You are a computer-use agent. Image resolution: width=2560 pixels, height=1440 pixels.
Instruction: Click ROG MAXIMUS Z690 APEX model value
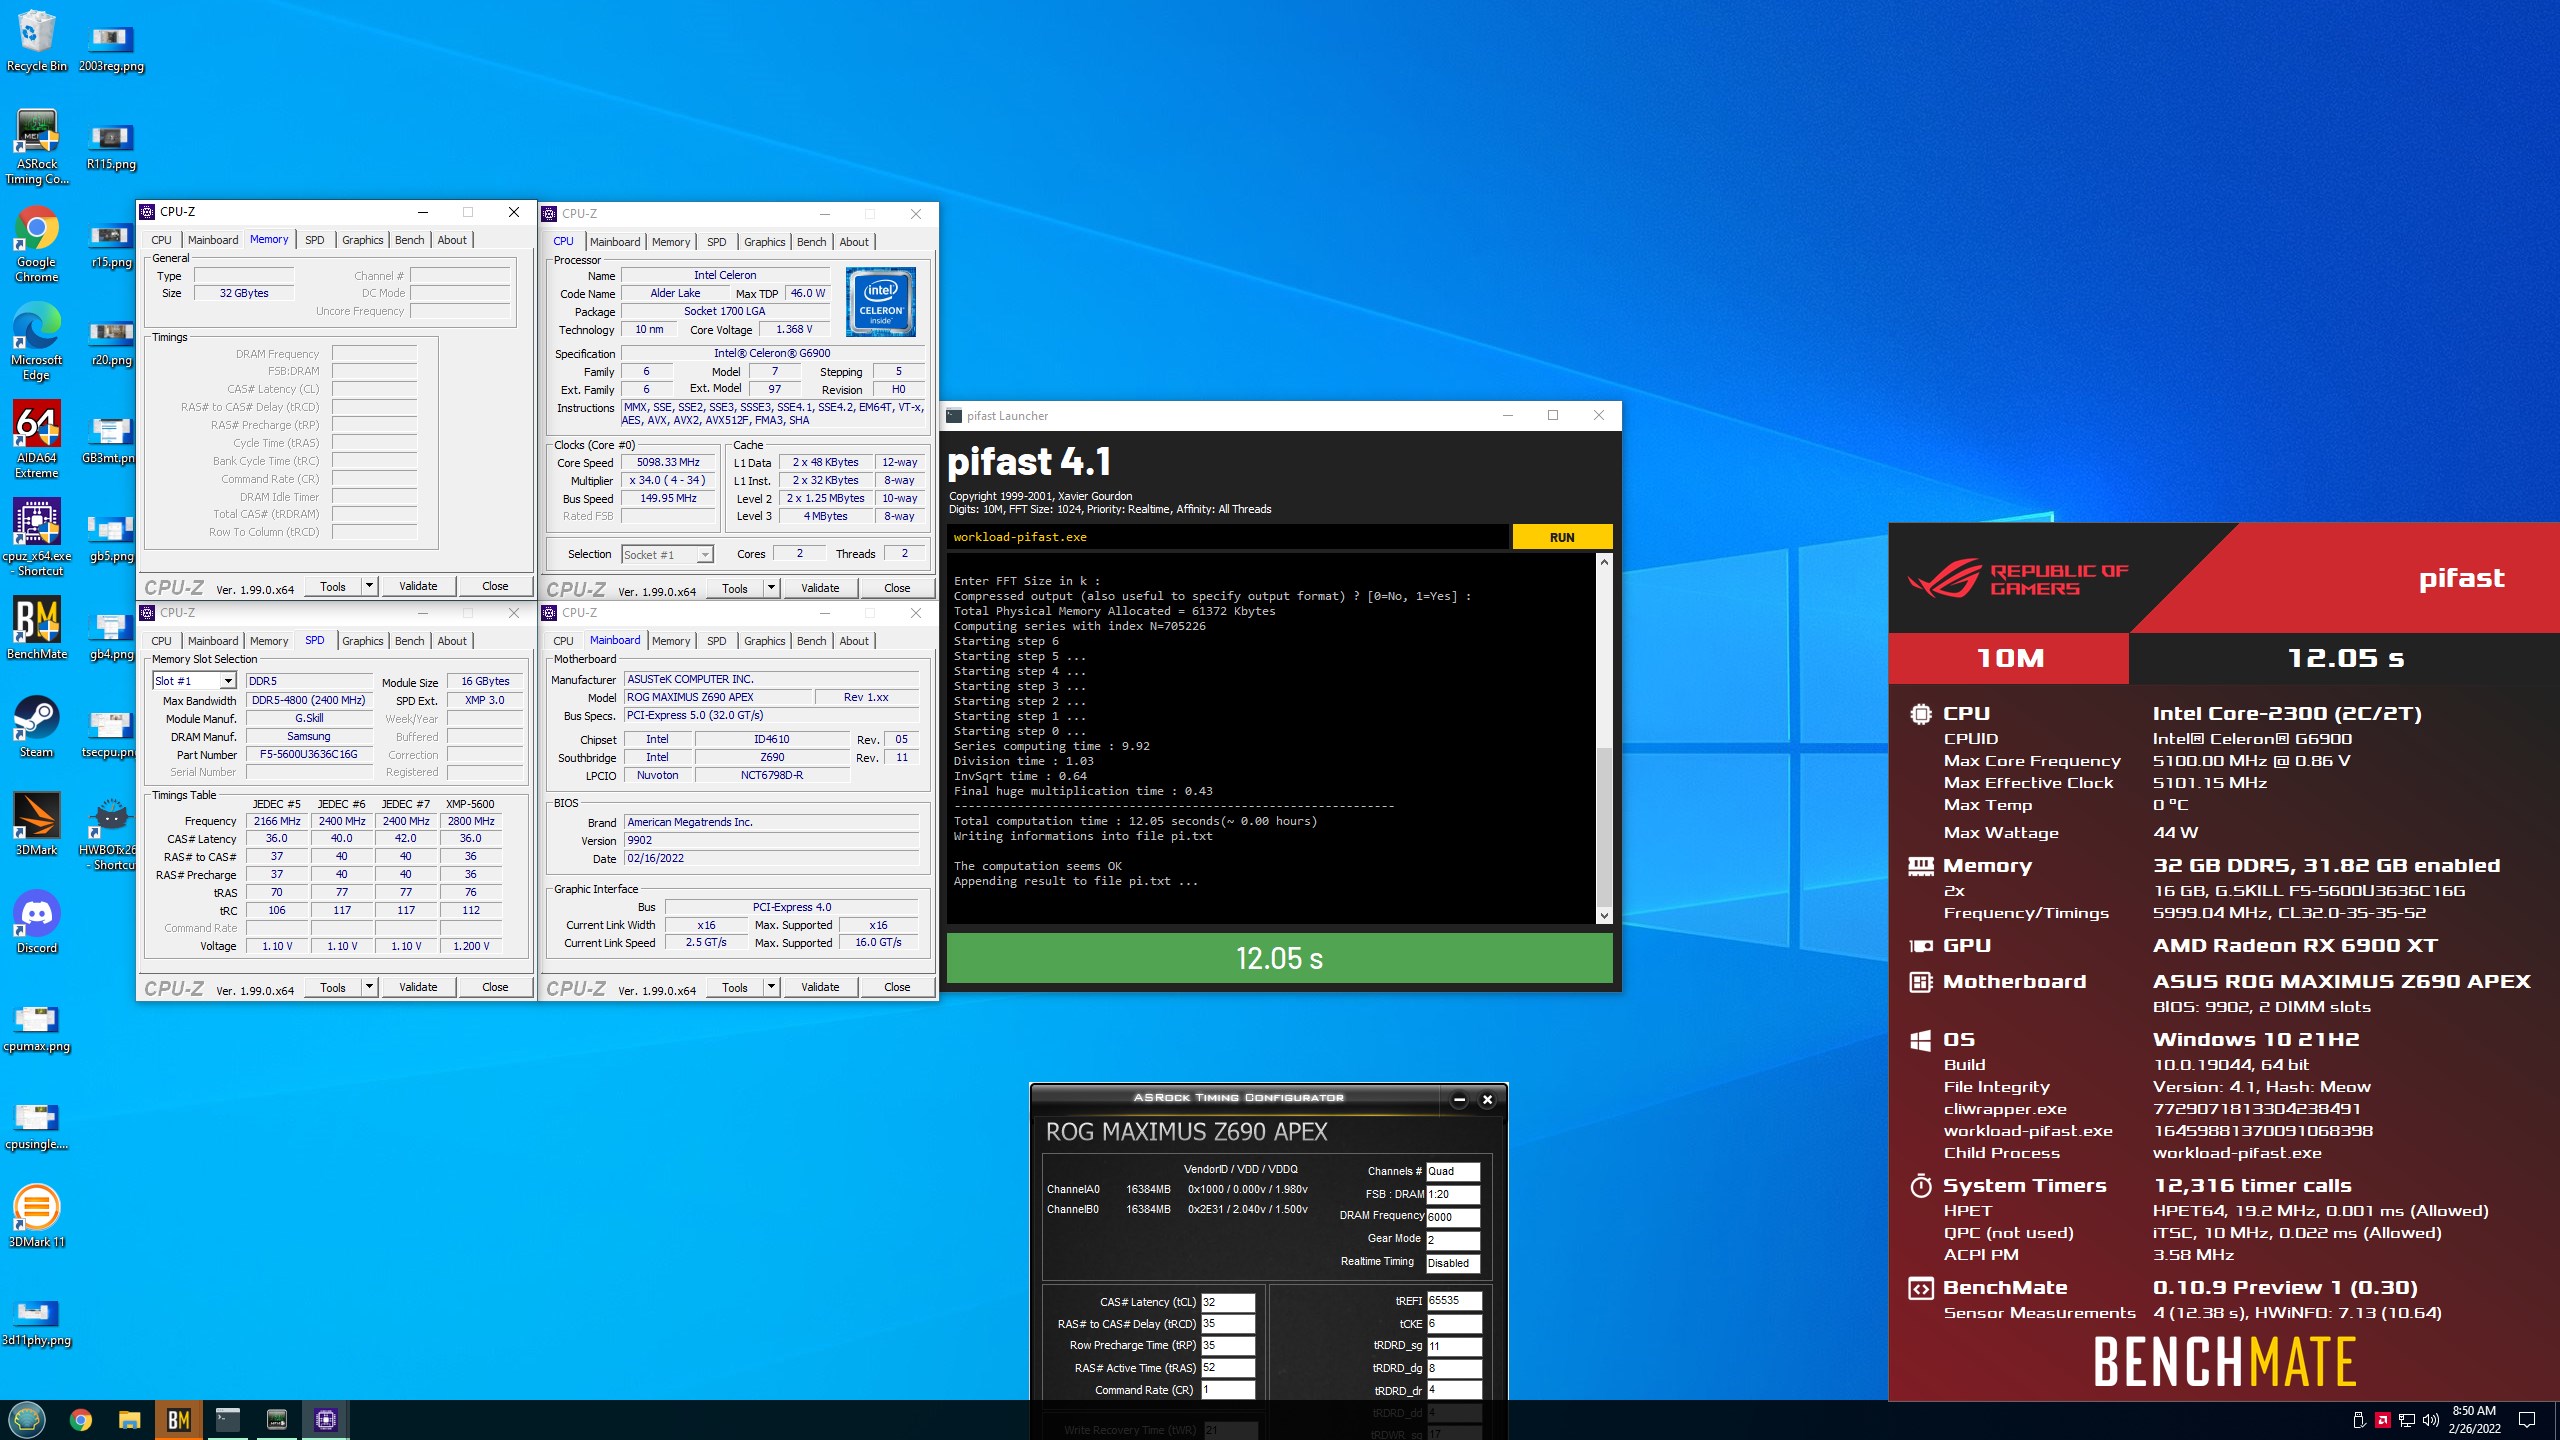tap(718, 697)
